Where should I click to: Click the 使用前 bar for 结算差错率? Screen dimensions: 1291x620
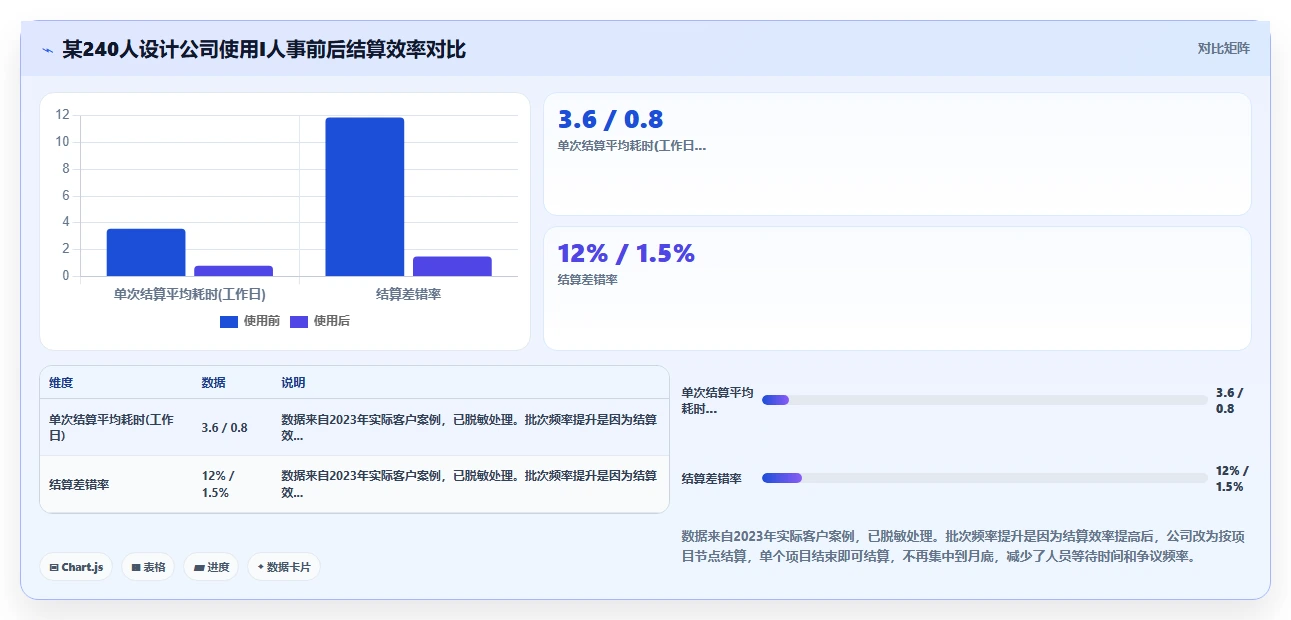(365, 197)
